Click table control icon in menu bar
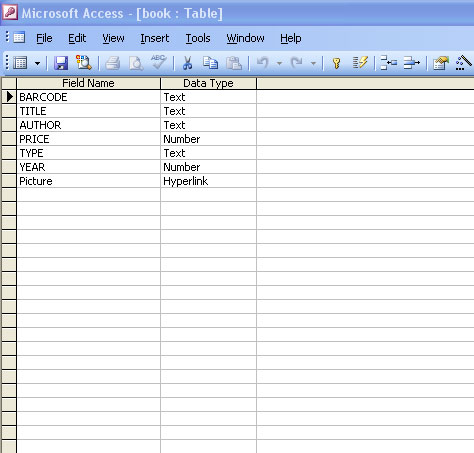474x453 pixels. [19, 37]
